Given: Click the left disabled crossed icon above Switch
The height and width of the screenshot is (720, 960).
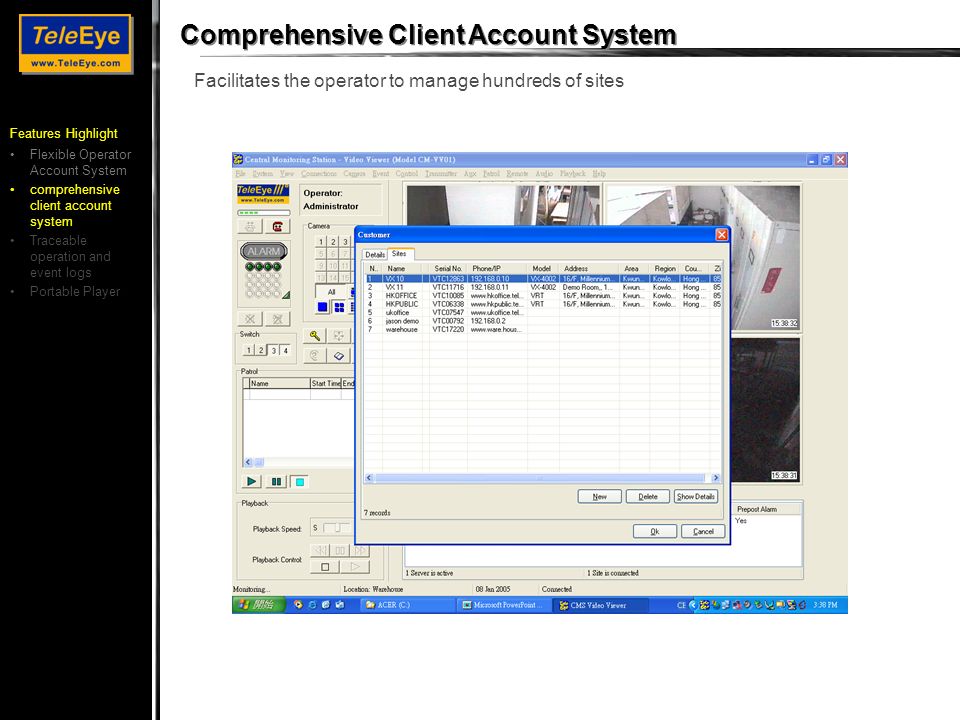Looking at the screenshot, I should coord(250,319).
